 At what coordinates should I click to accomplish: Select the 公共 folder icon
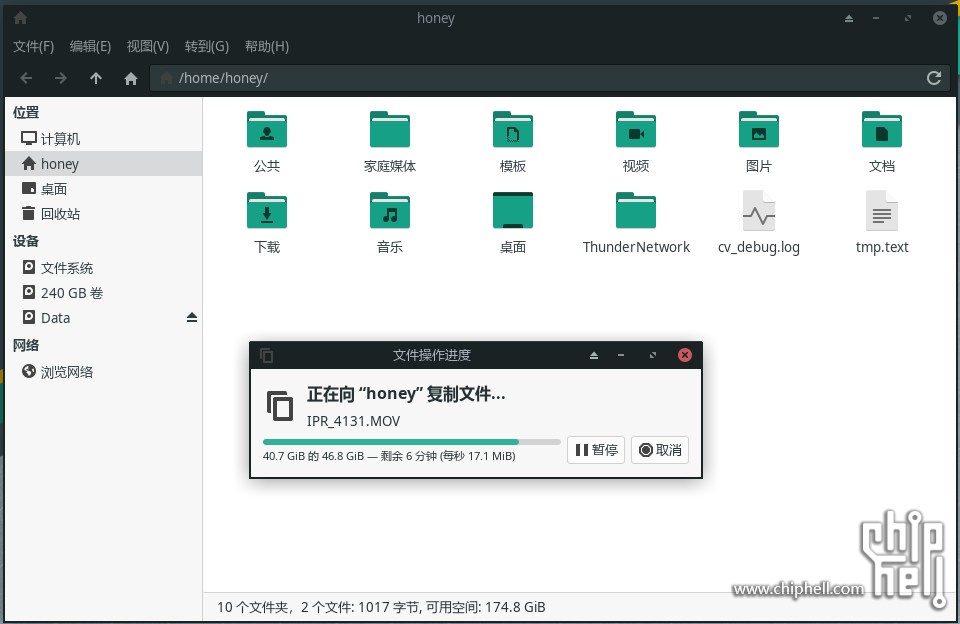tap(267, 129)
